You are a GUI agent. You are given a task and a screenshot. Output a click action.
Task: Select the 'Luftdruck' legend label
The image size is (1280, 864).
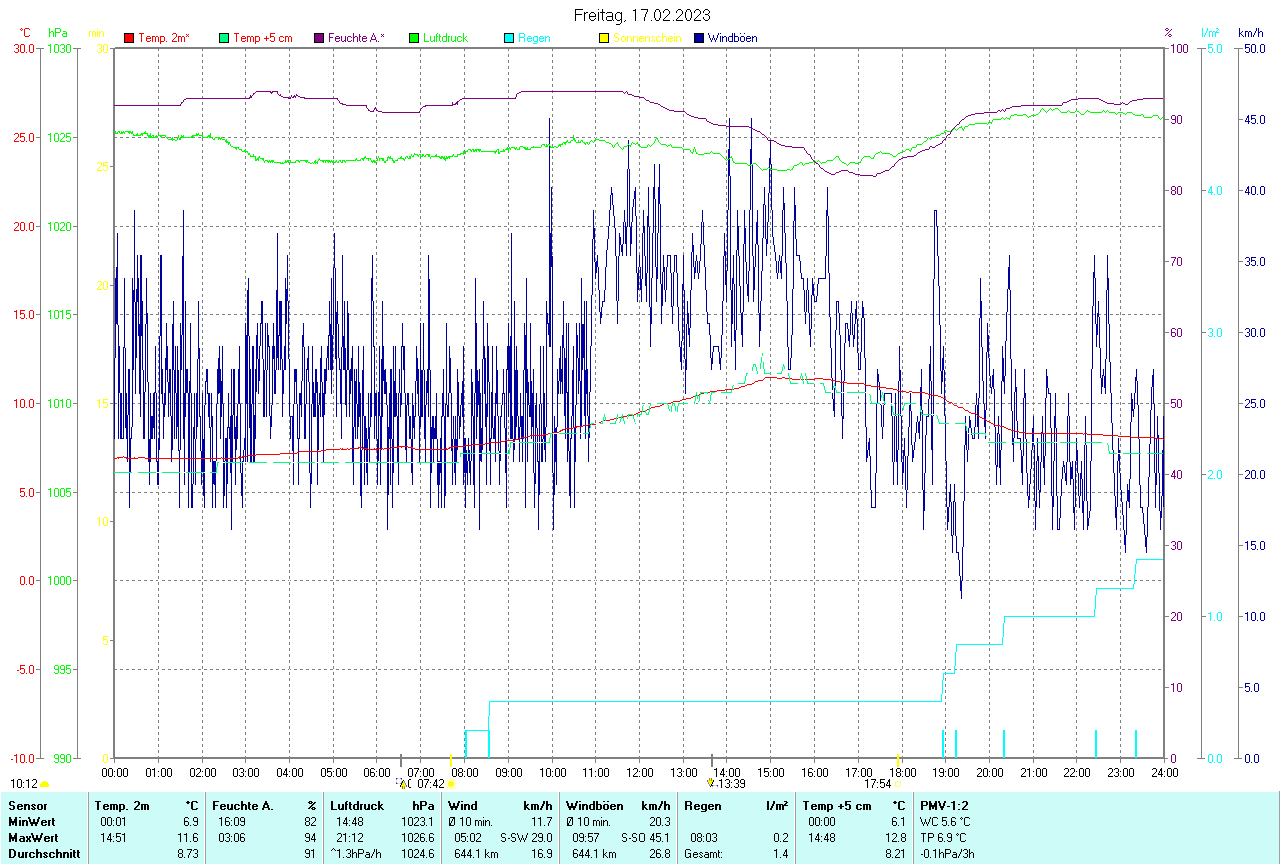click(x=446, y=38)
